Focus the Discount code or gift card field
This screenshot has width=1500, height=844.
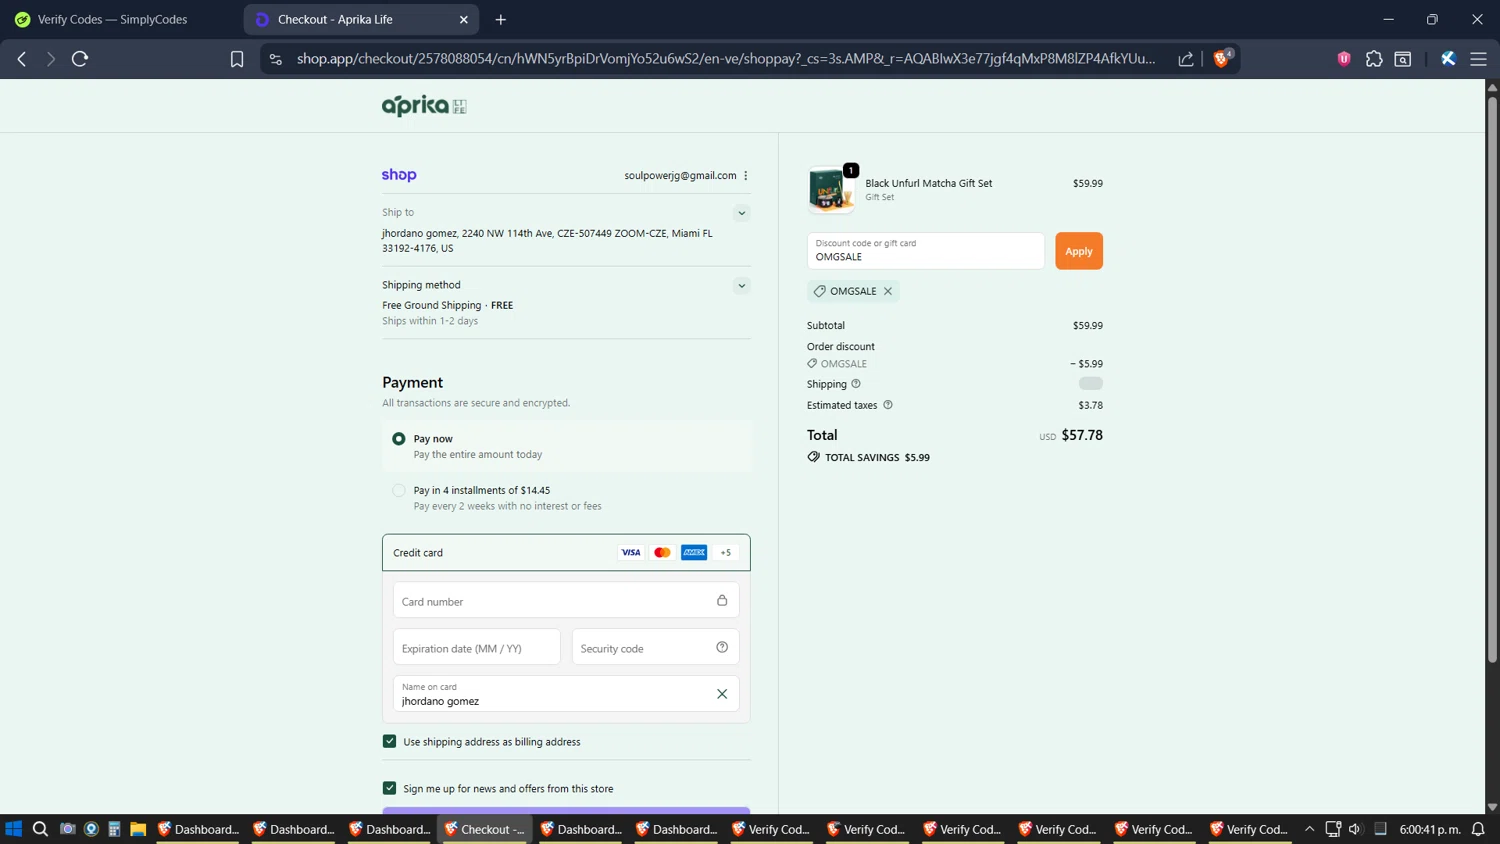pyautogui.click(x=926, y=251)
